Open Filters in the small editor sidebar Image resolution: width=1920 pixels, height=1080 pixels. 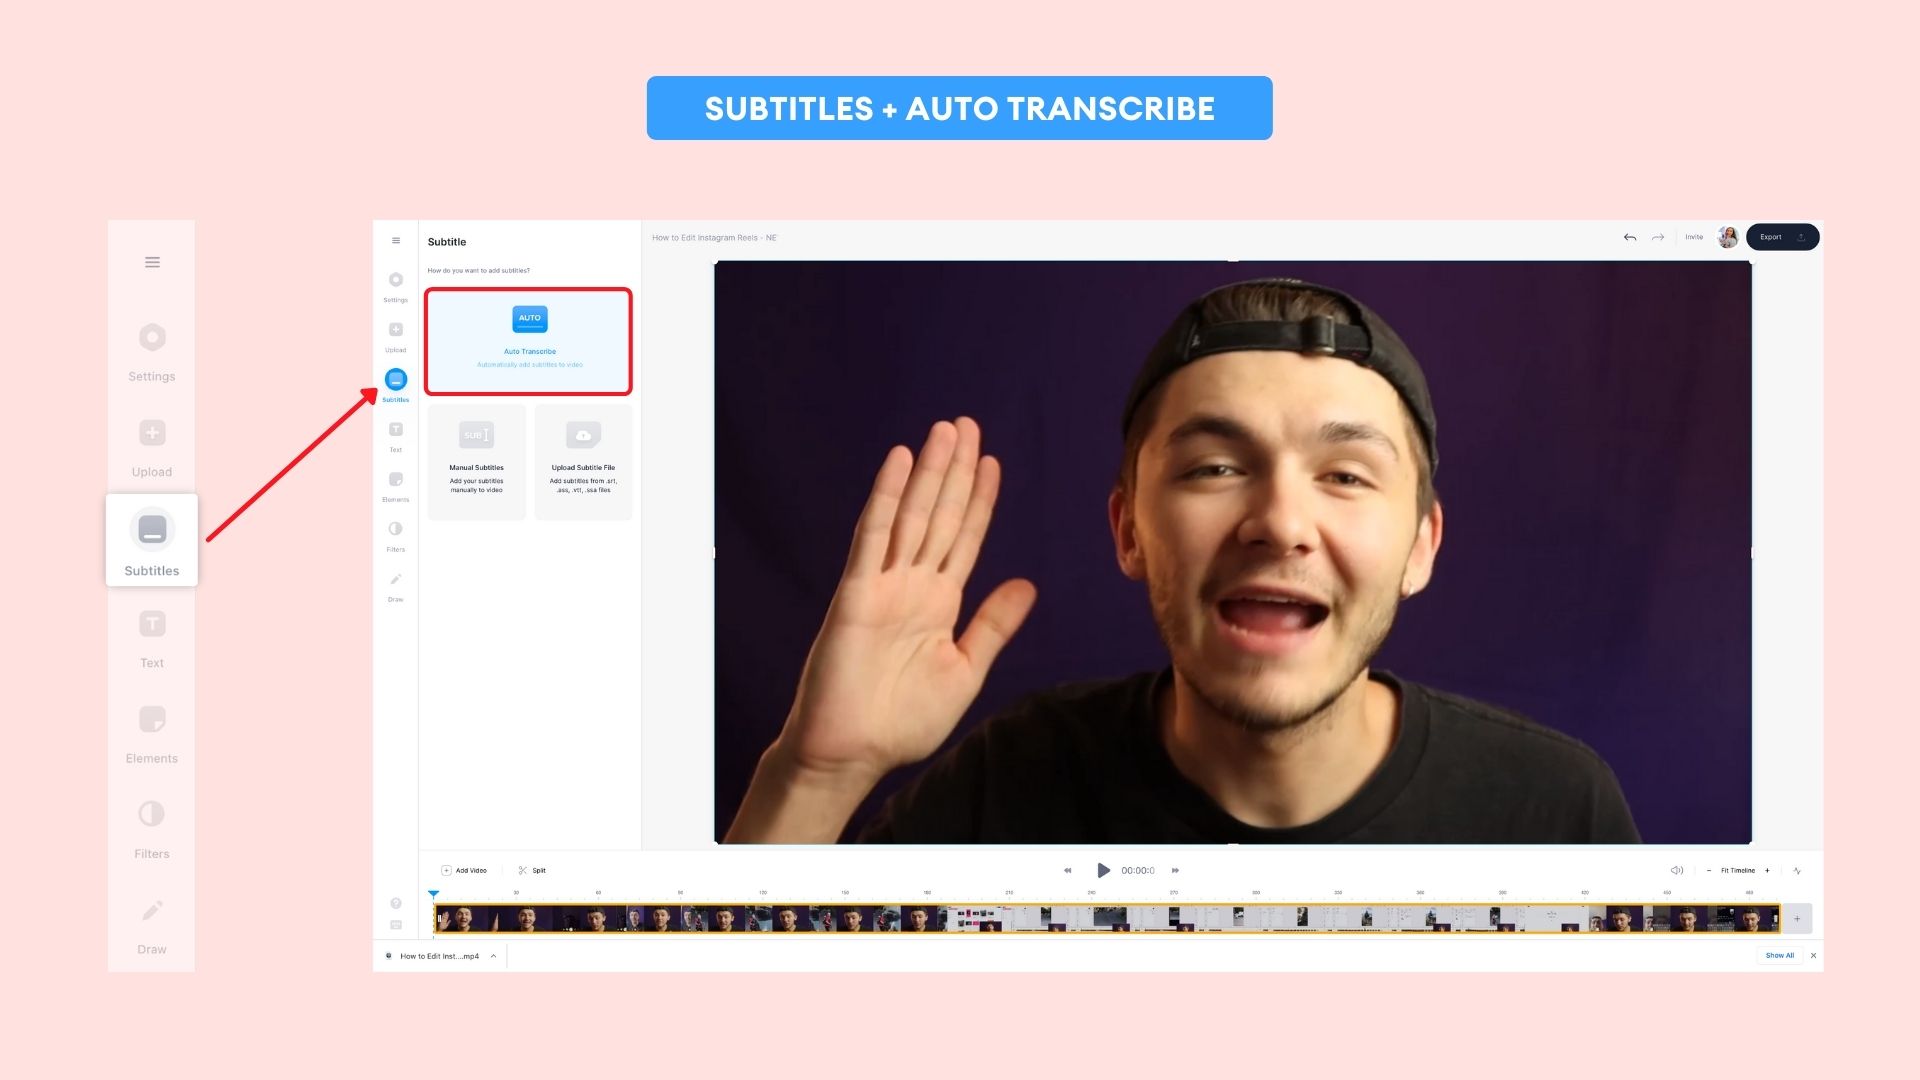click(396, 536)
